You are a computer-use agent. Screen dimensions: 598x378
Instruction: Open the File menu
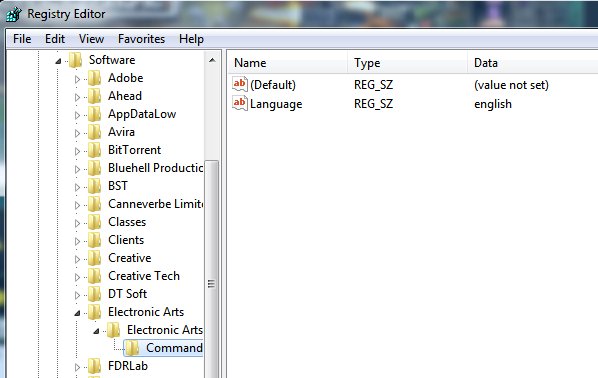(x=22, y=39)
